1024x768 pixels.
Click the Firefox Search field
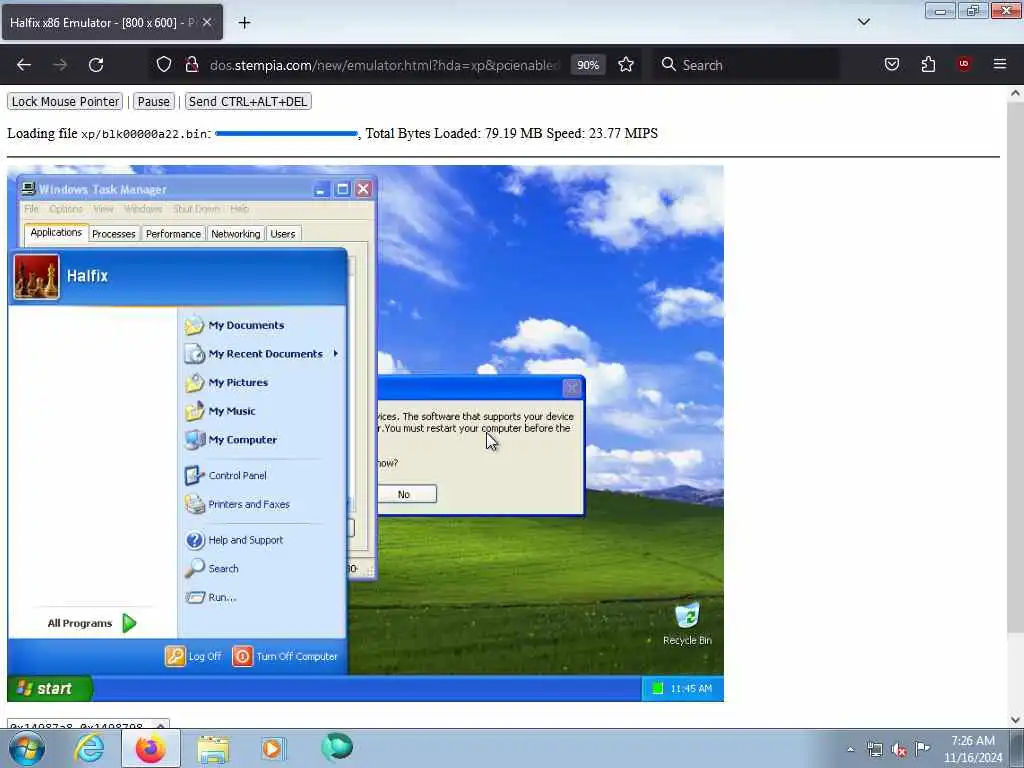coord(747,65)
